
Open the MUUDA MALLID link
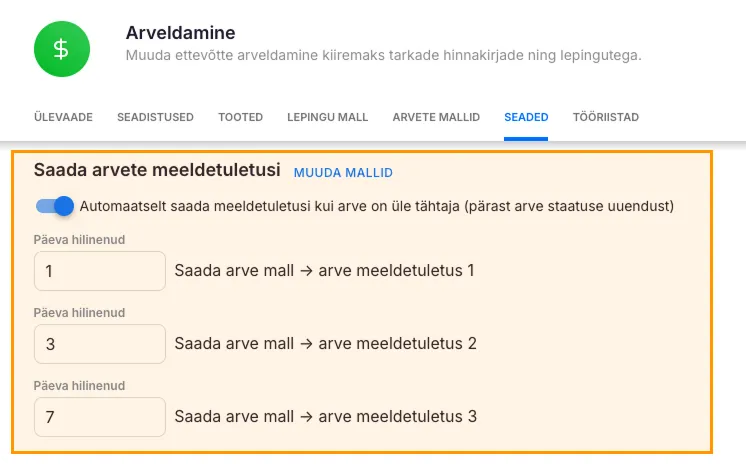(343, 173)
